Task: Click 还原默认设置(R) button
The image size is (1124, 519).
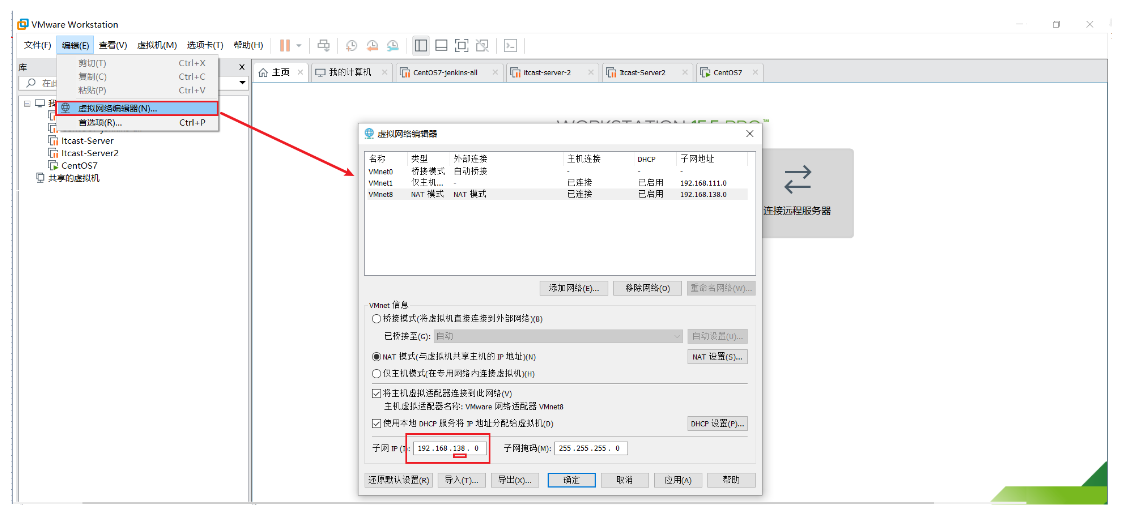Action: pos(399,480)
